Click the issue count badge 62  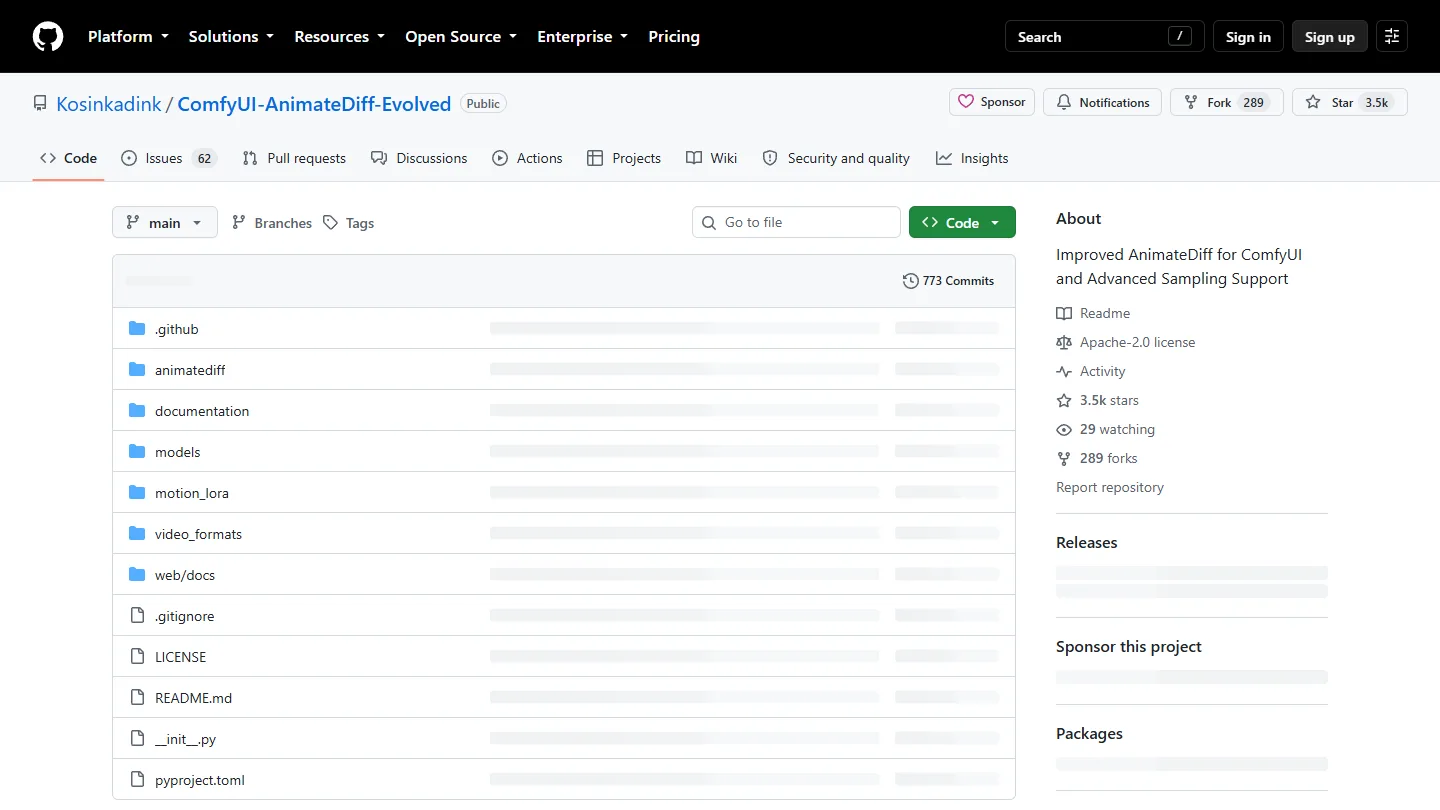click(x=204, y=159)
